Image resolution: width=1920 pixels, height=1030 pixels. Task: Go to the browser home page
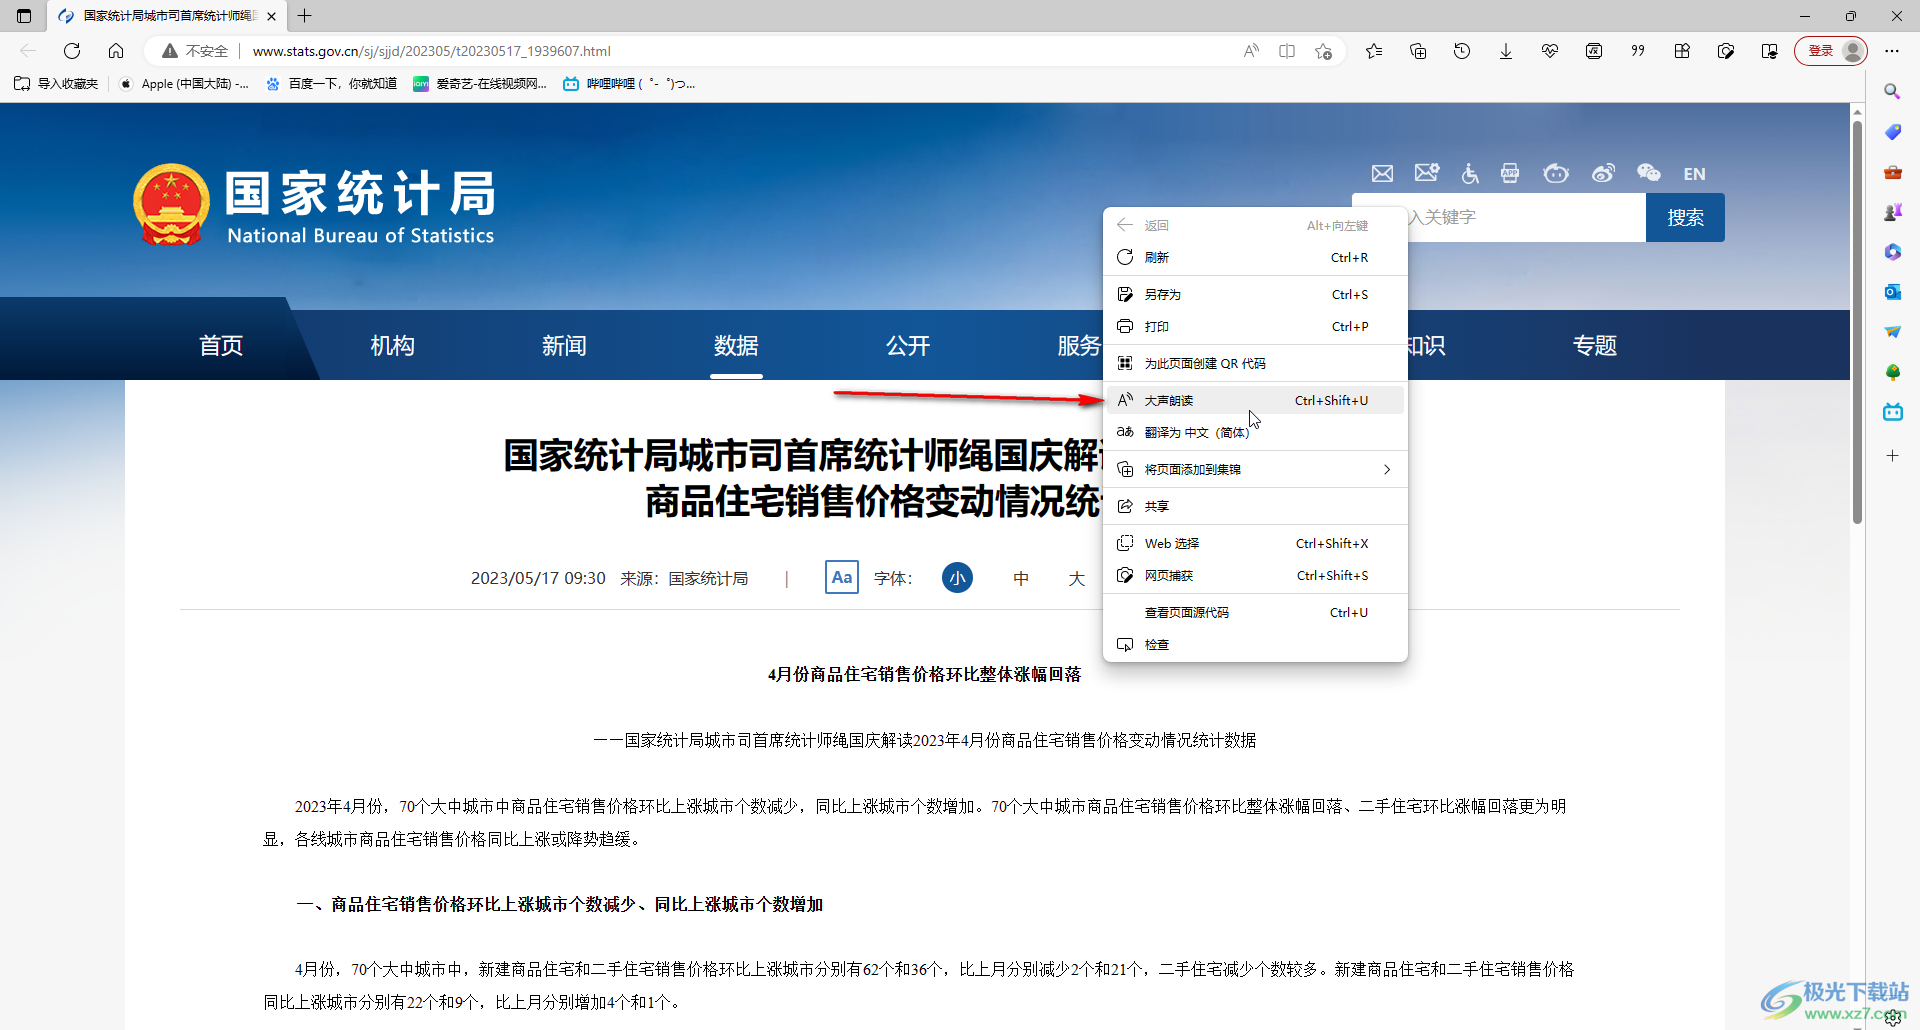[x=116, y=51]
